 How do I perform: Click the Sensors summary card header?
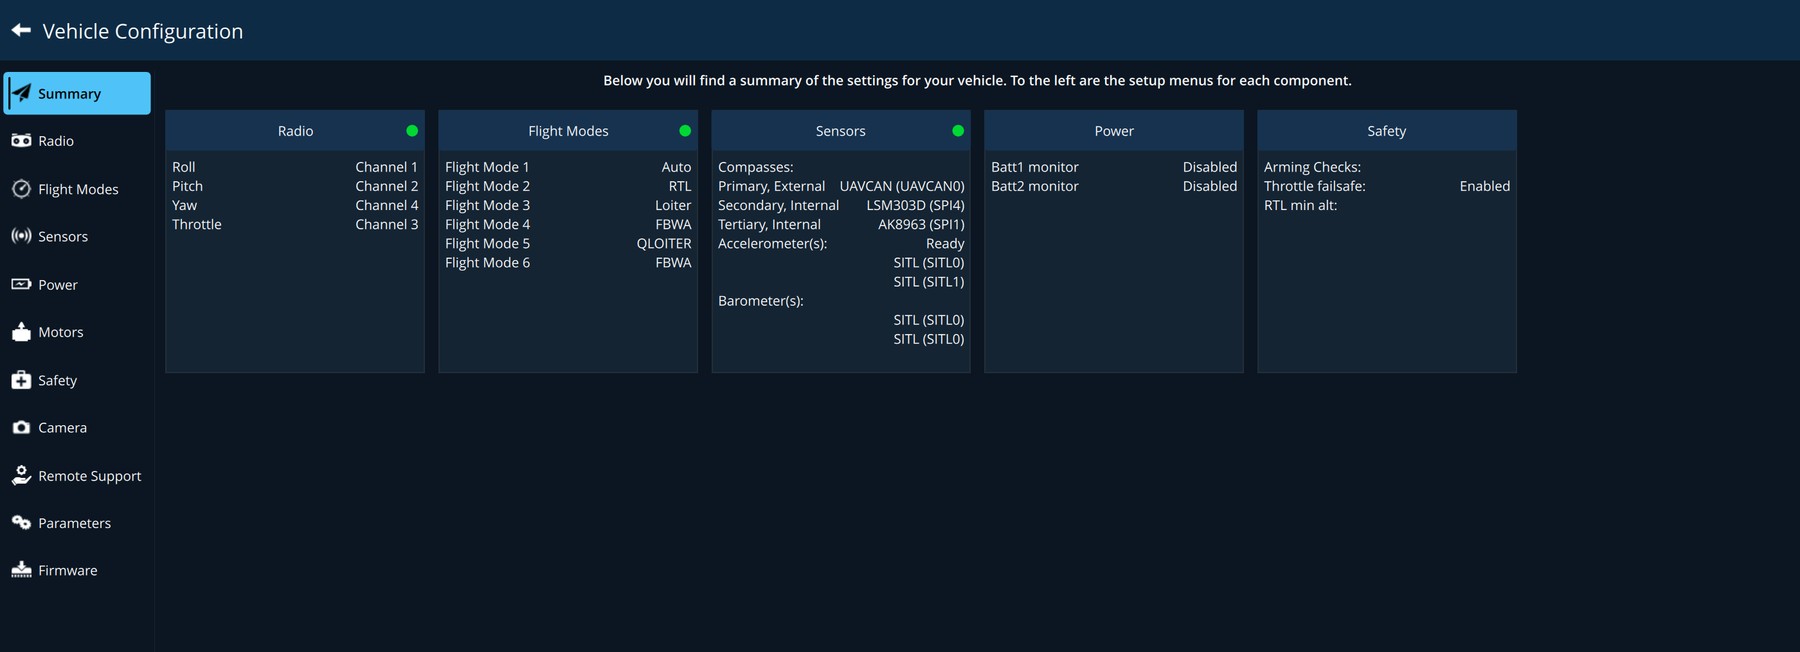[841, 131]
